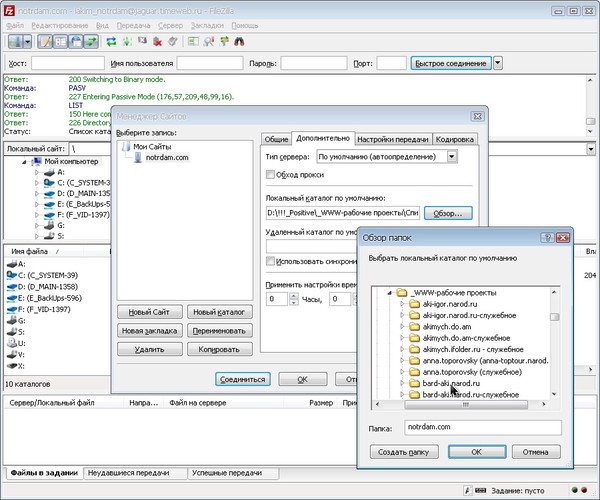Click the Порт input field
Screen dimensions: 600x500
click(x=391, y=63)
